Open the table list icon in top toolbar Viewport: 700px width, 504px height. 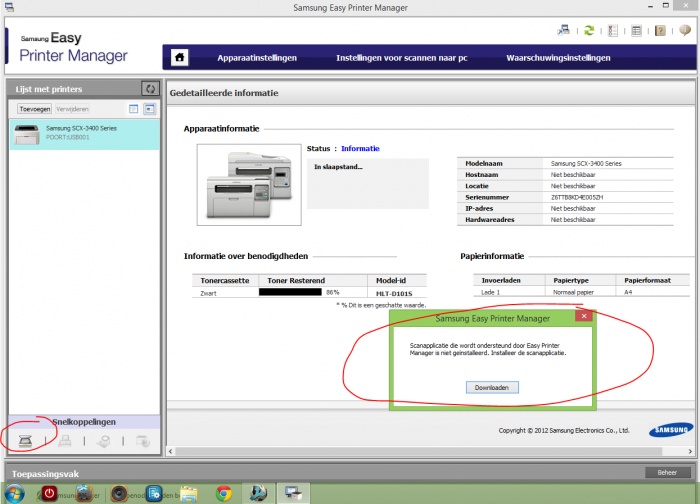(636, 30)
